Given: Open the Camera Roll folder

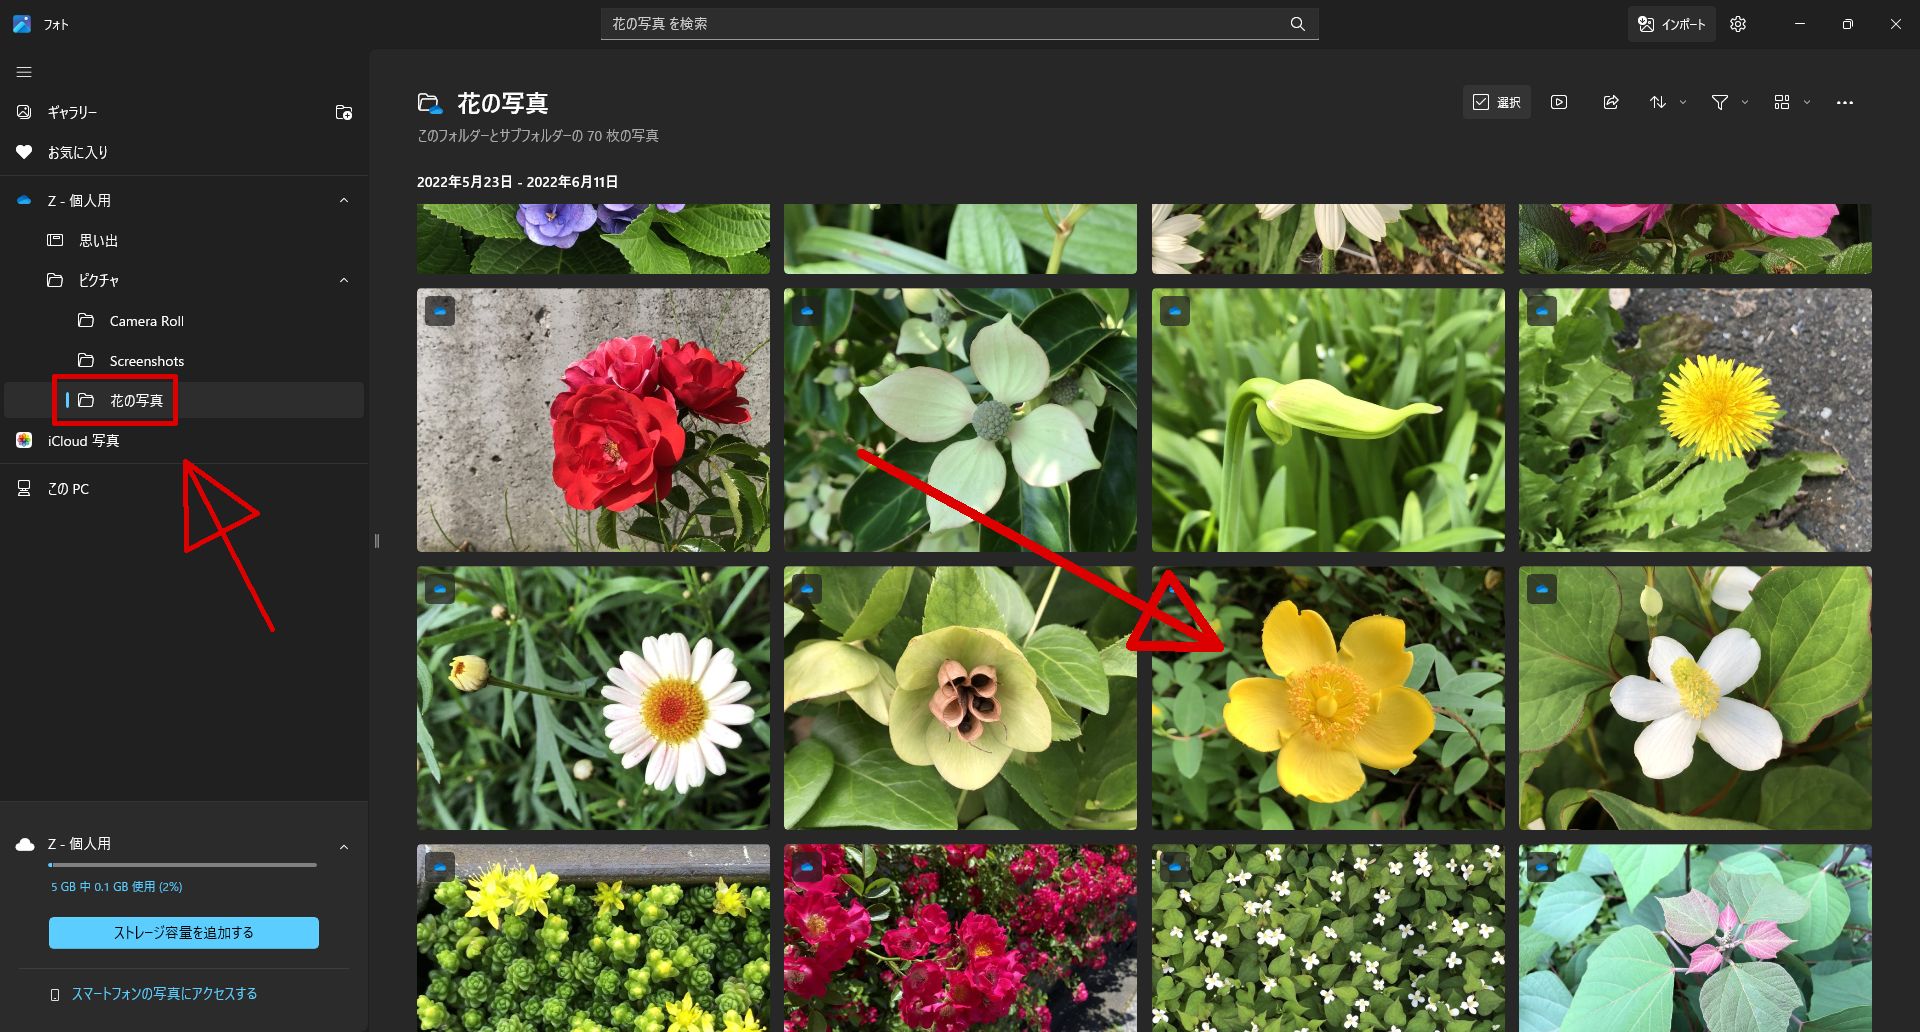Looking at the screenshot, I should click(x=146, y=321).
